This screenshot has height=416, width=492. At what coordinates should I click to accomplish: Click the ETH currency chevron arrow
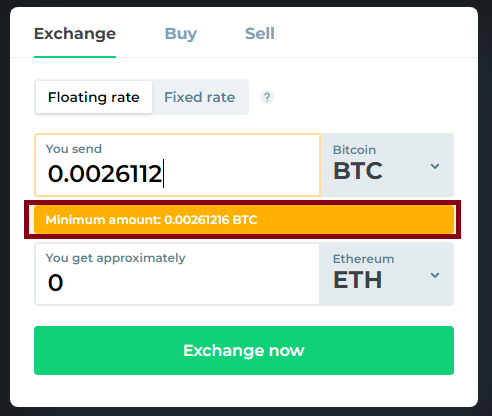435,275
